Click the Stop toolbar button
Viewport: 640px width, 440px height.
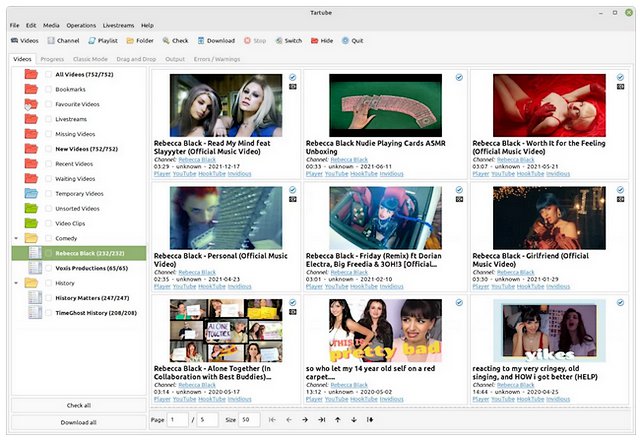pyautogui.click(x=255, y=41)
